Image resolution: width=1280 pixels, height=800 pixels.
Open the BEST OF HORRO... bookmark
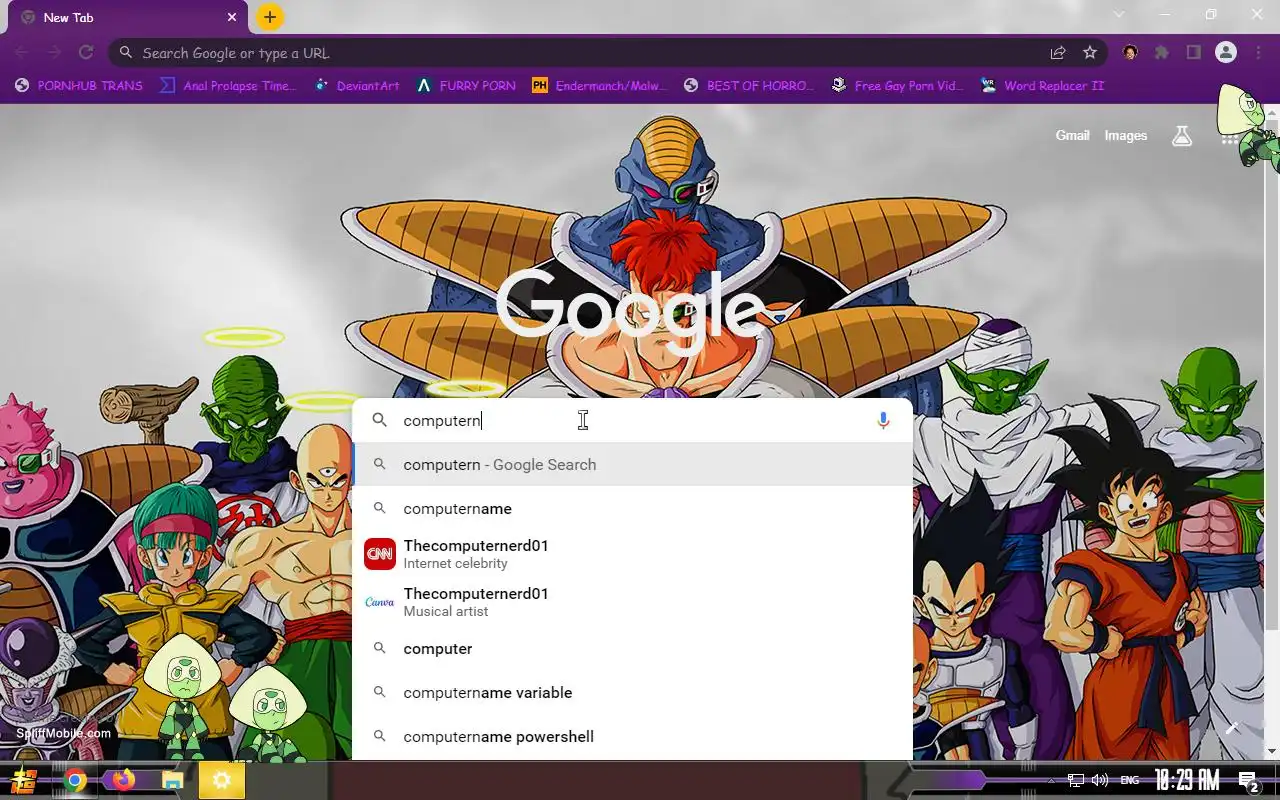tap(749, 86)
